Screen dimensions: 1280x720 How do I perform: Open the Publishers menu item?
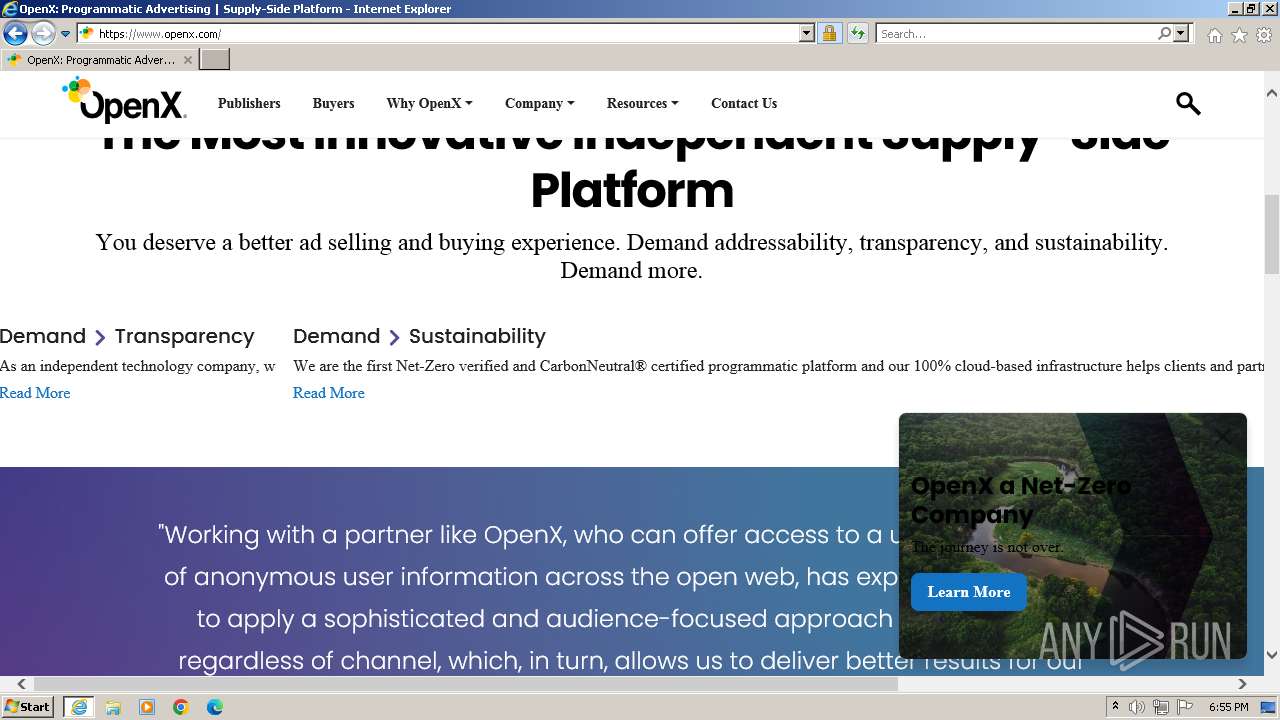tap(249, 103)
